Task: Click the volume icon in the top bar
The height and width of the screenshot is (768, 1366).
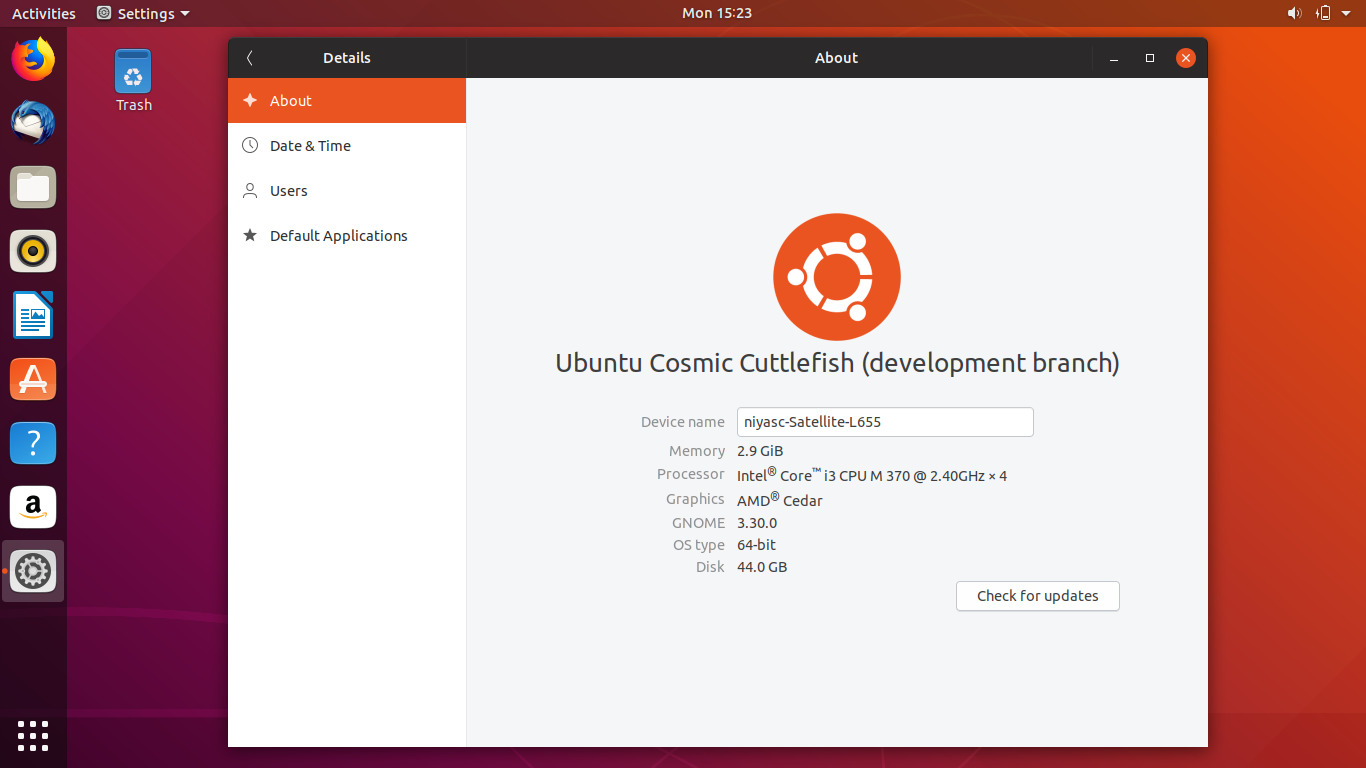Action: coord(1294,13)
